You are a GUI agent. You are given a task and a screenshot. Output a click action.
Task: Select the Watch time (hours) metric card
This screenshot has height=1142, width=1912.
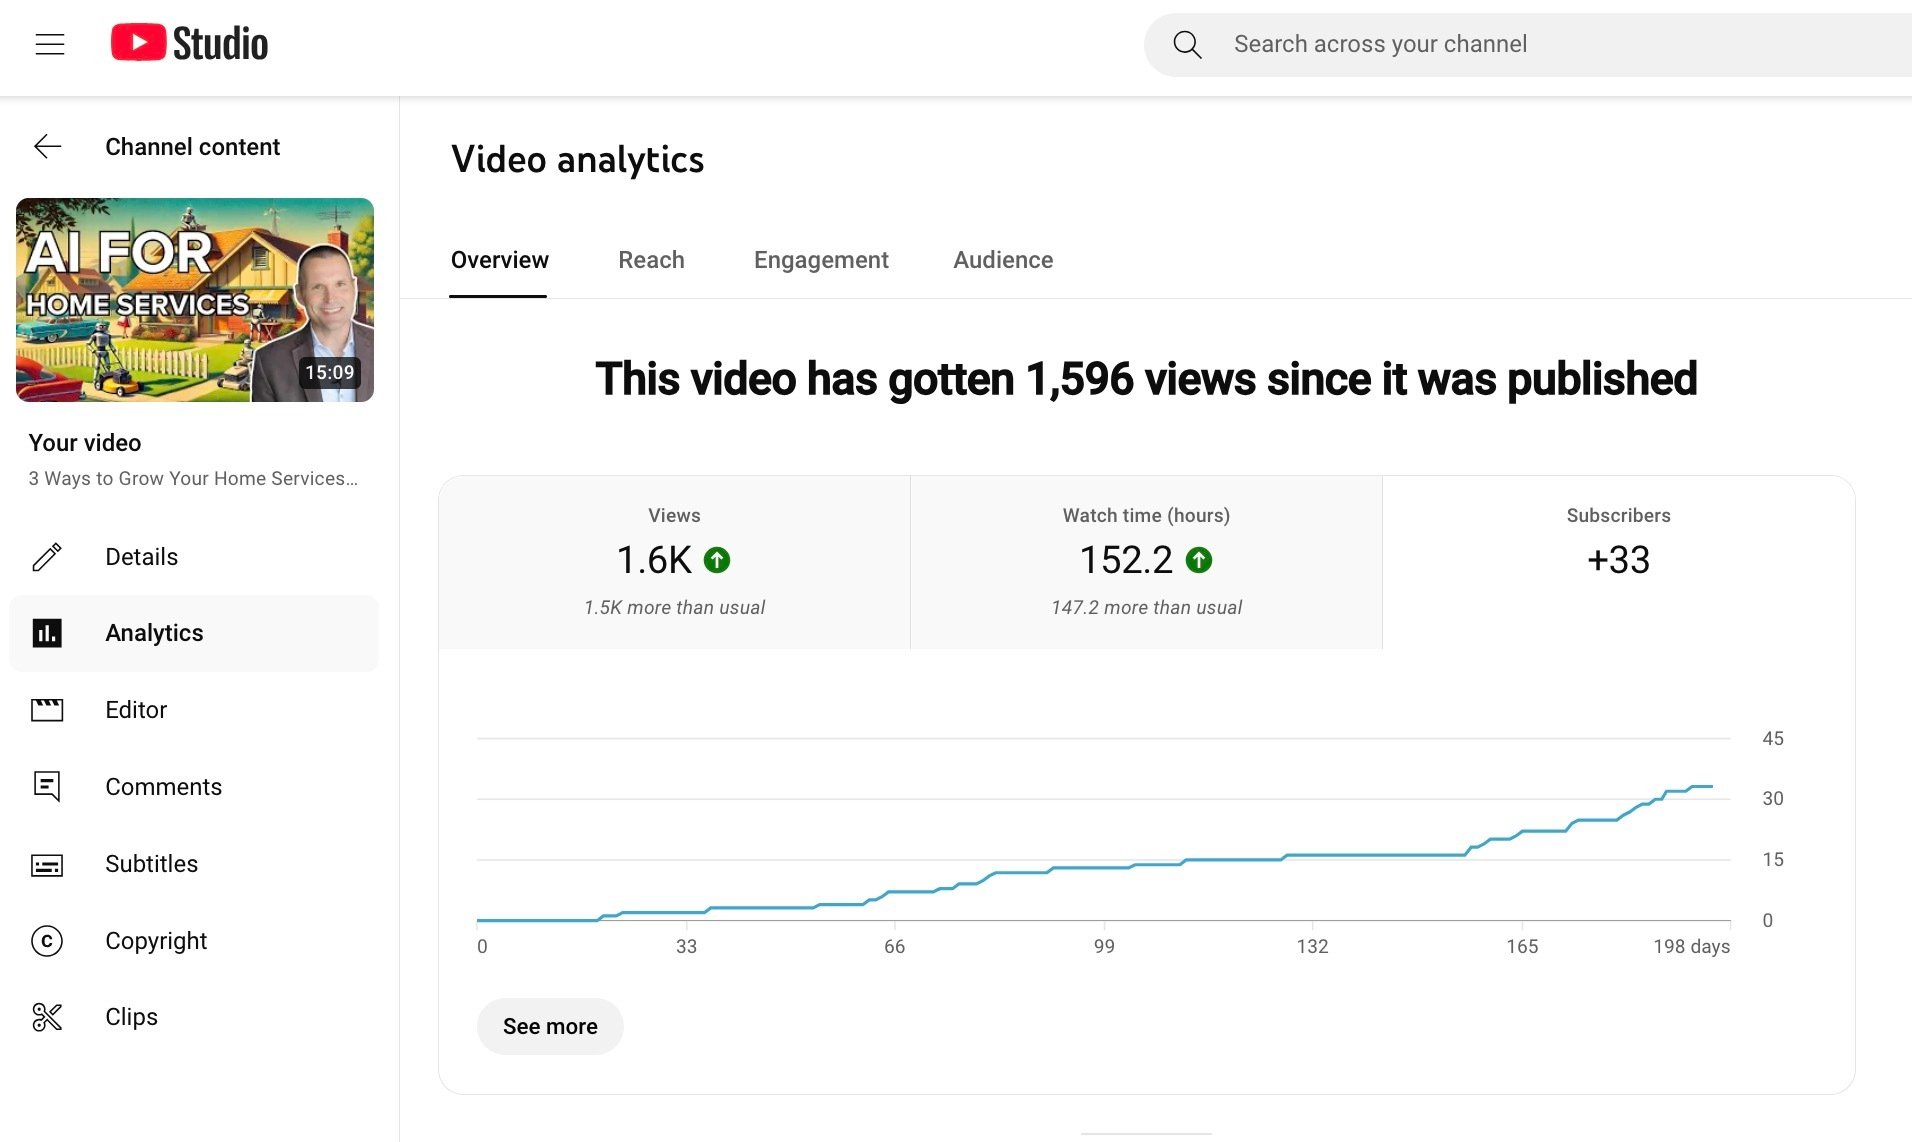[1146, 560]
